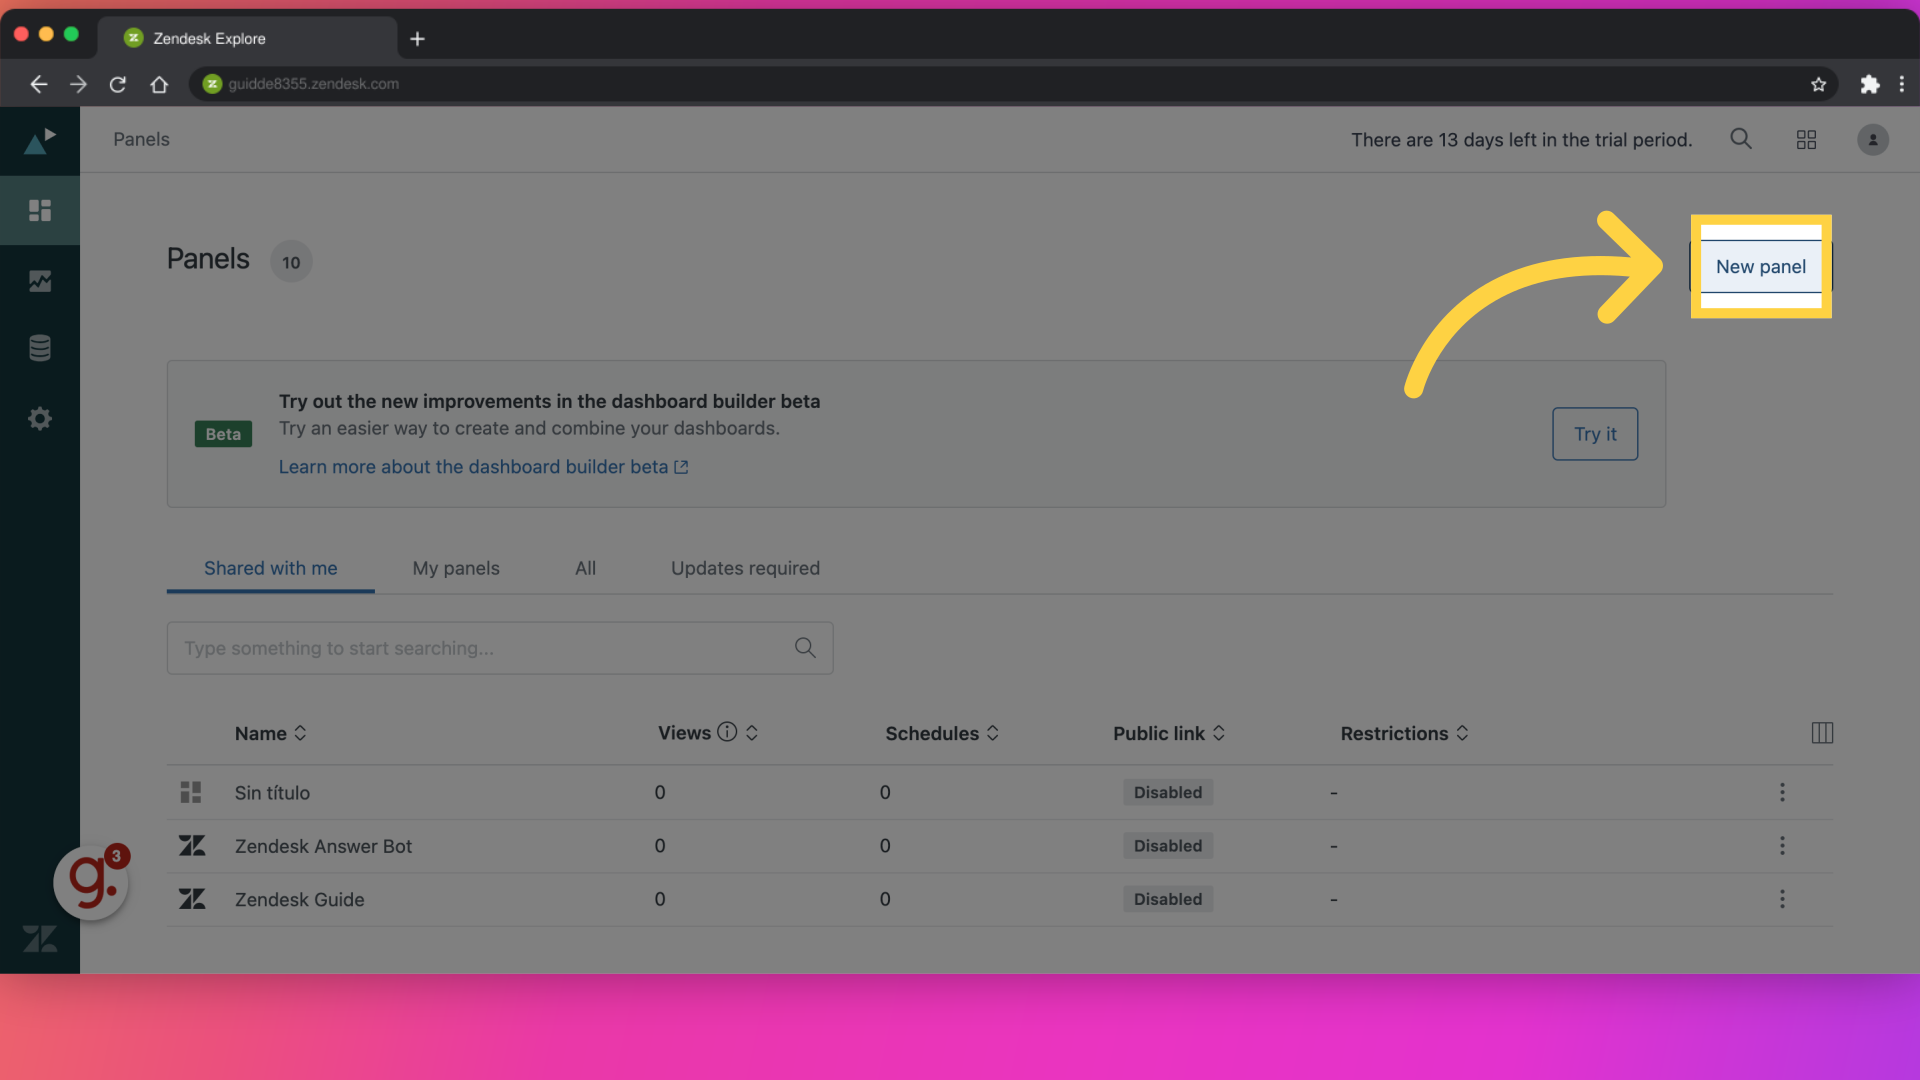Click the dashboard icon beside Sin título
The height and width of the screenshot is (1080, 1920).
click(x=191, y=792)
